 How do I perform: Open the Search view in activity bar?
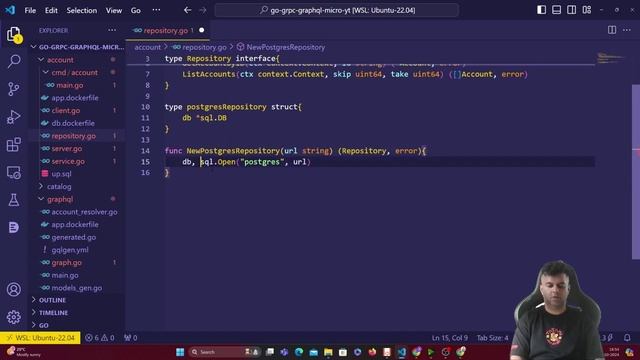pos(14,61)
